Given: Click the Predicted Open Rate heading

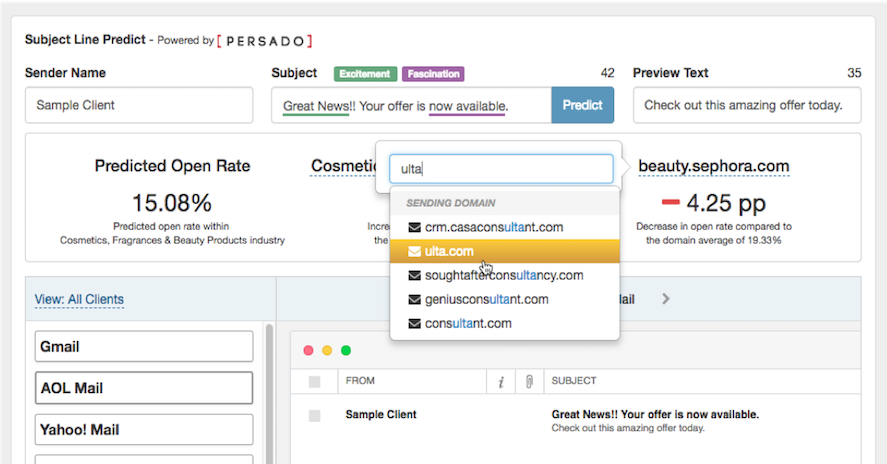Looking at the screenshot, I should 173,166.
